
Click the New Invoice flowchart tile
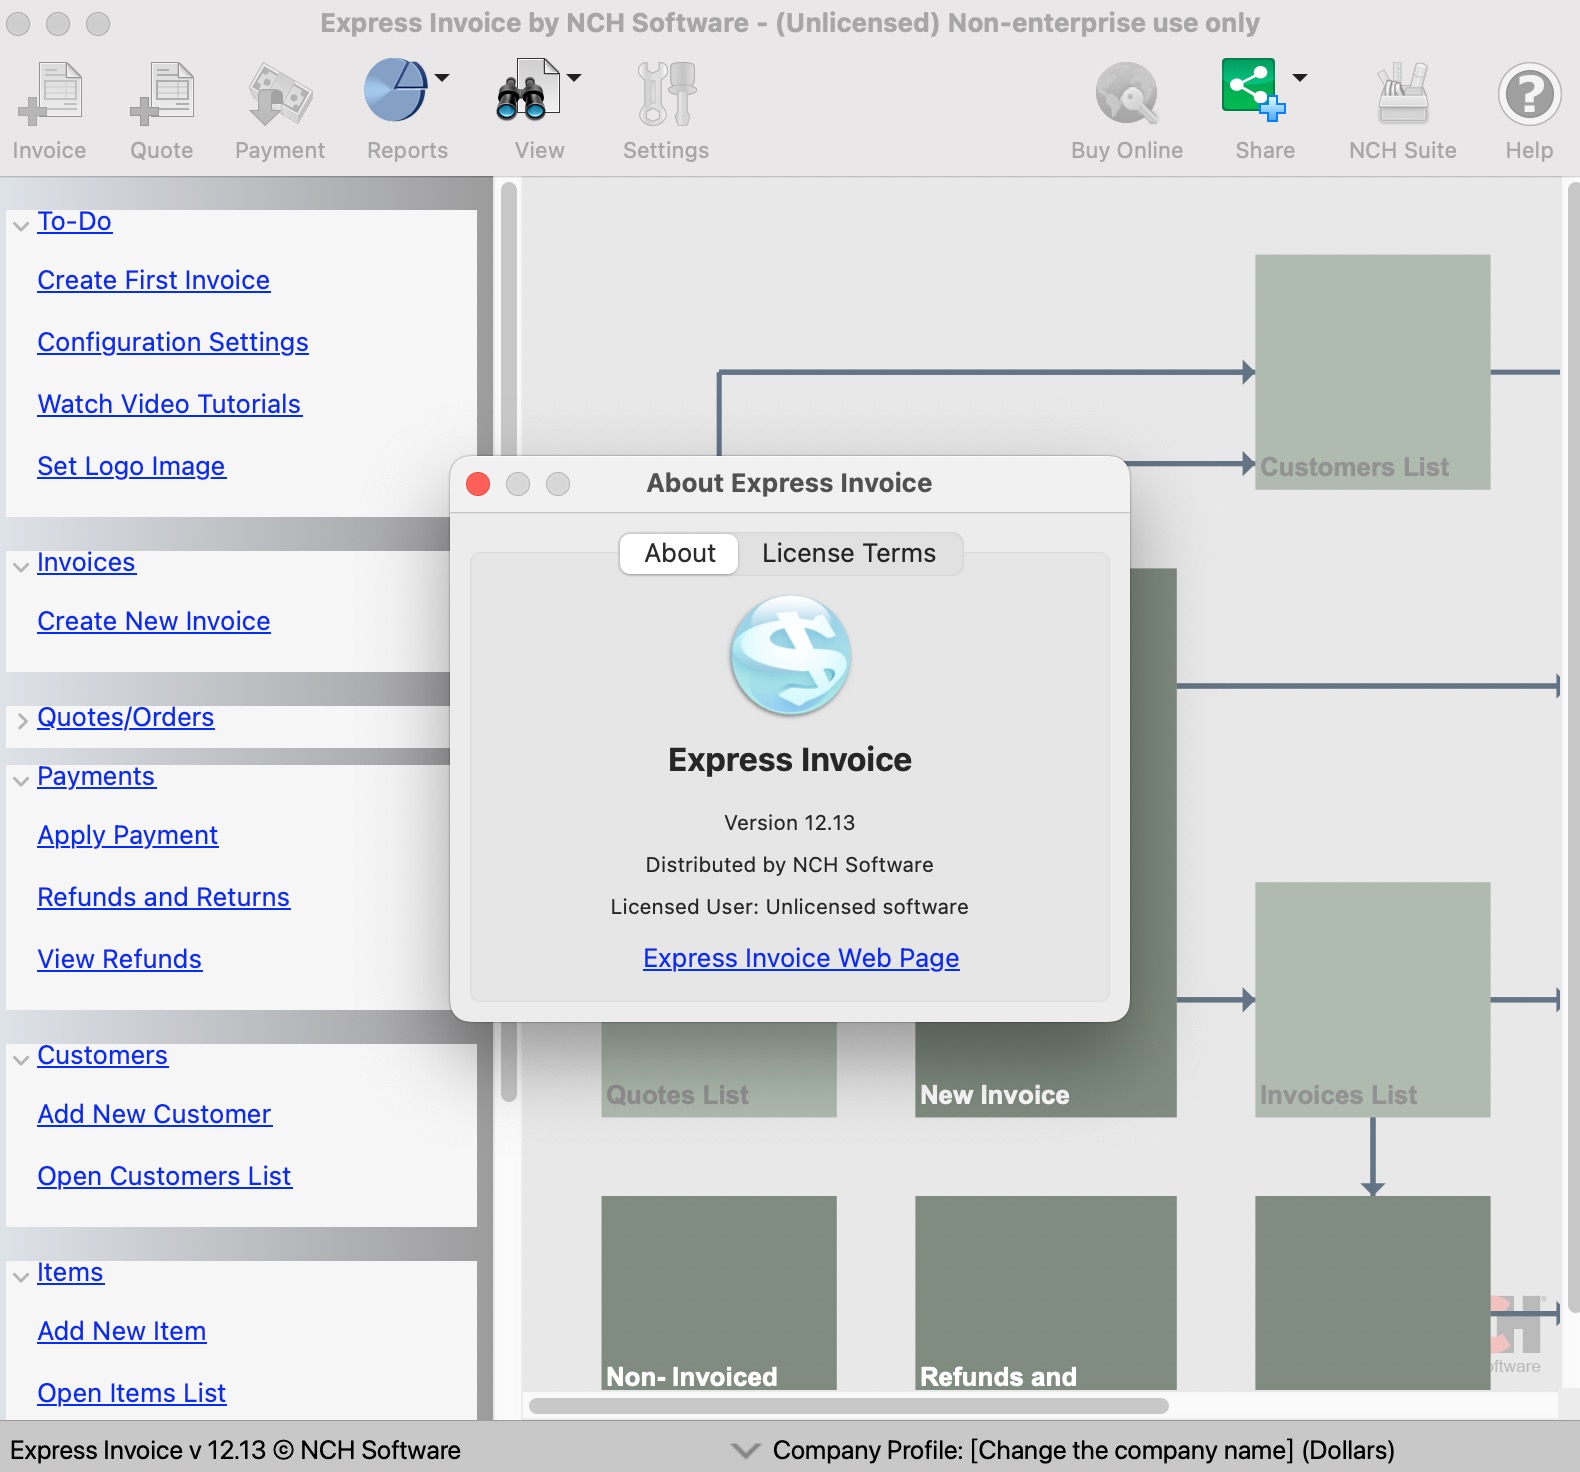point(1045,1070)
